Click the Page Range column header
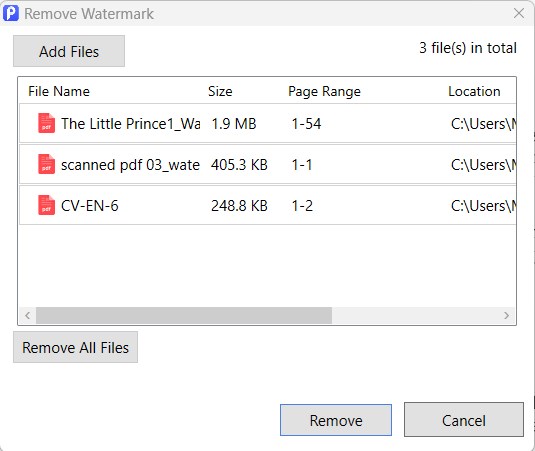 click(324, 91)
